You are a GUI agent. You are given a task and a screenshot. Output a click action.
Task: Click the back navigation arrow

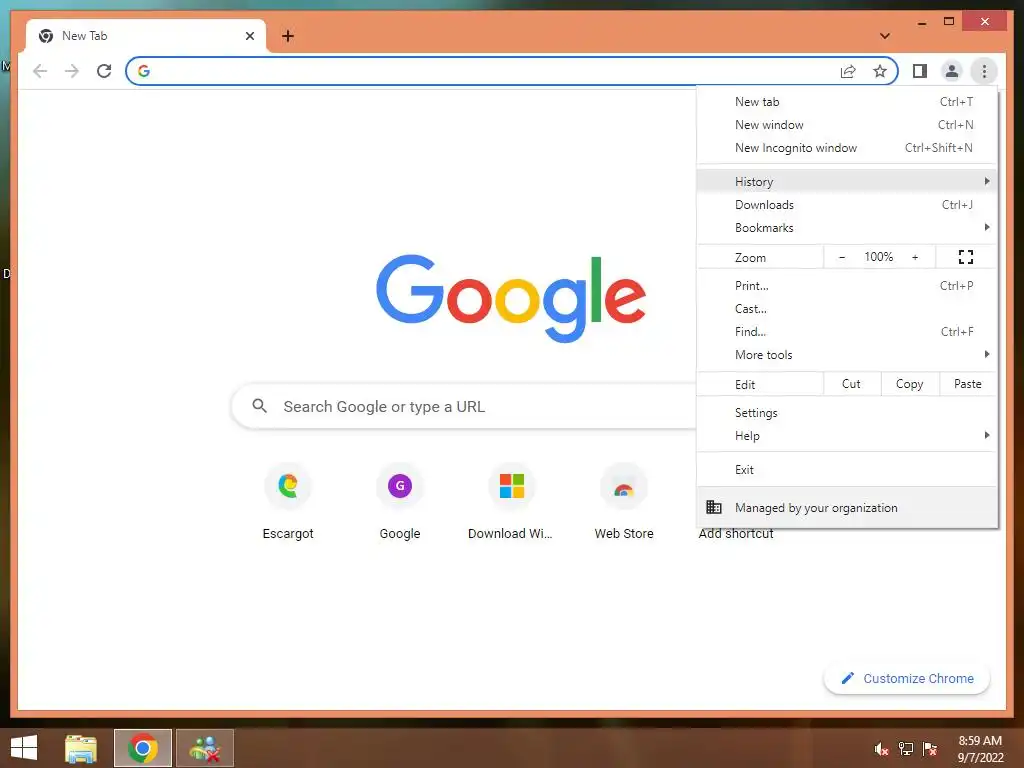40,71
